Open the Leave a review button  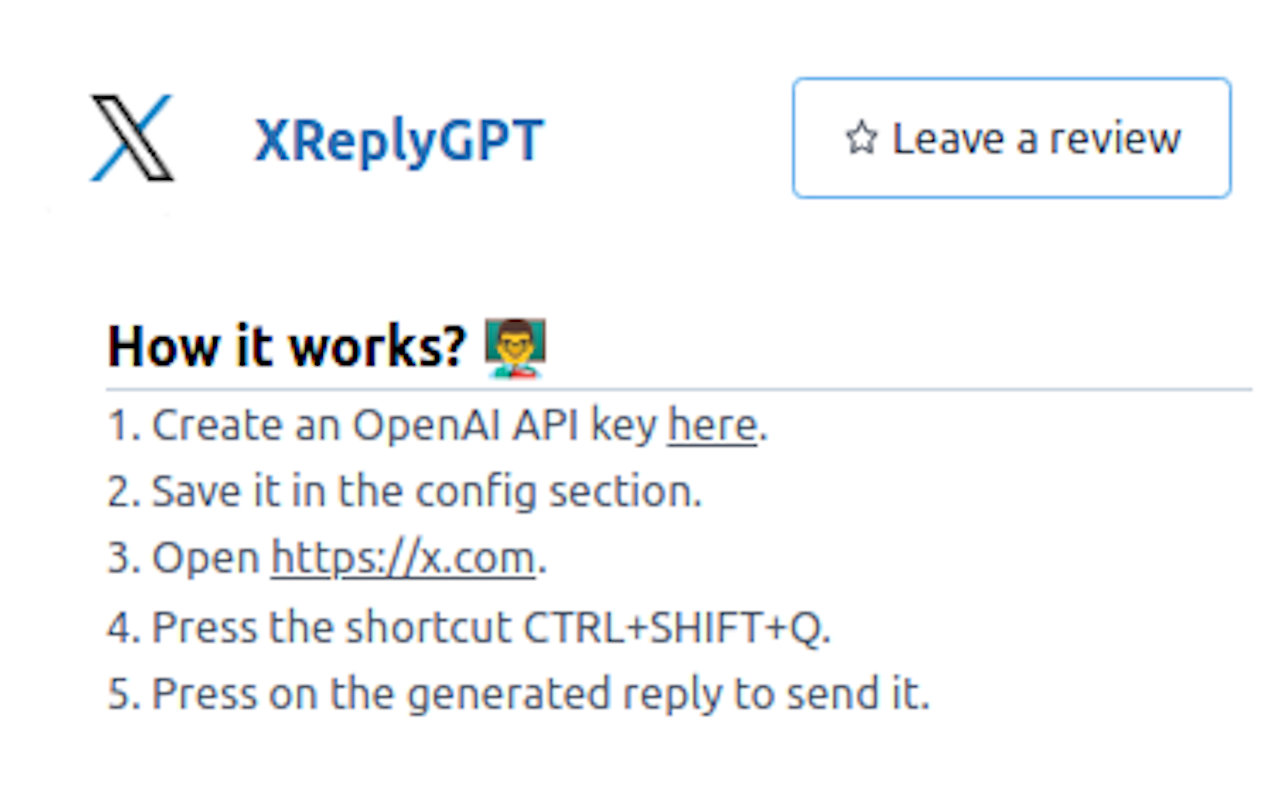(1010, 139)
